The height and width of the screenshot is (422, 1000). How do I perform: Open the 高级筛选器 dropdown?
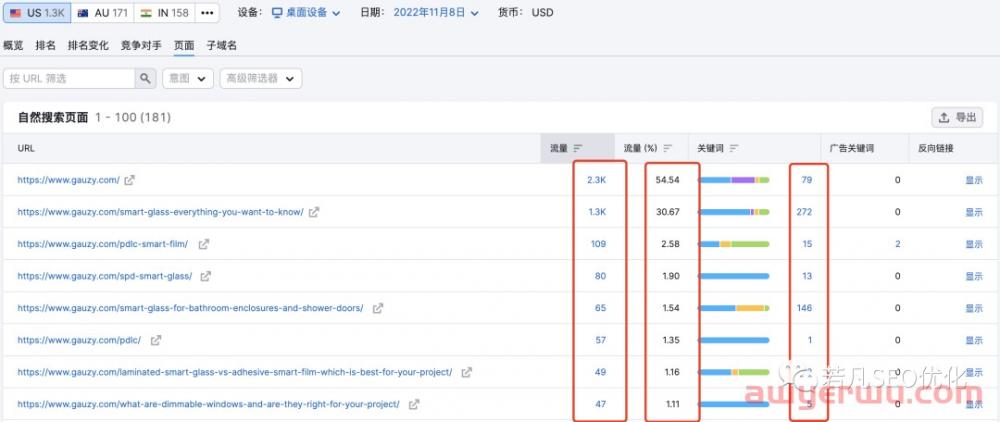coord(261,78)
